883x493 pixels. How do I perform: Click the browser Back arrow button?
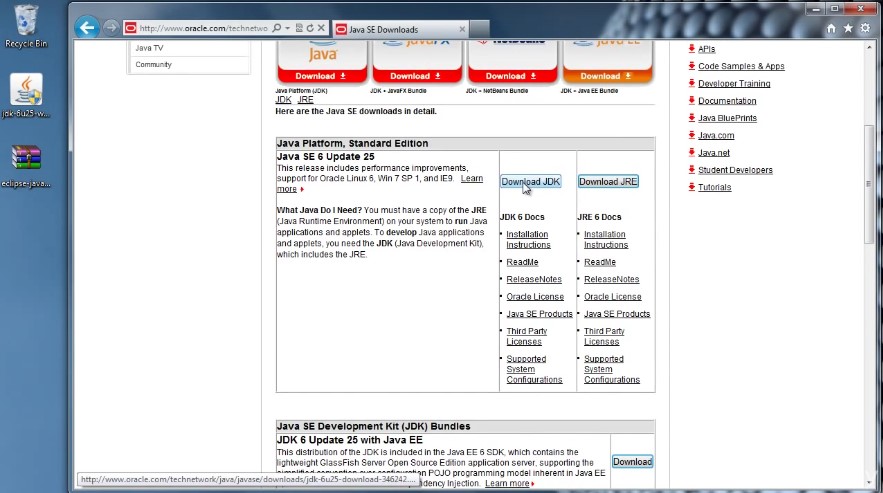(x=87, y=27)
